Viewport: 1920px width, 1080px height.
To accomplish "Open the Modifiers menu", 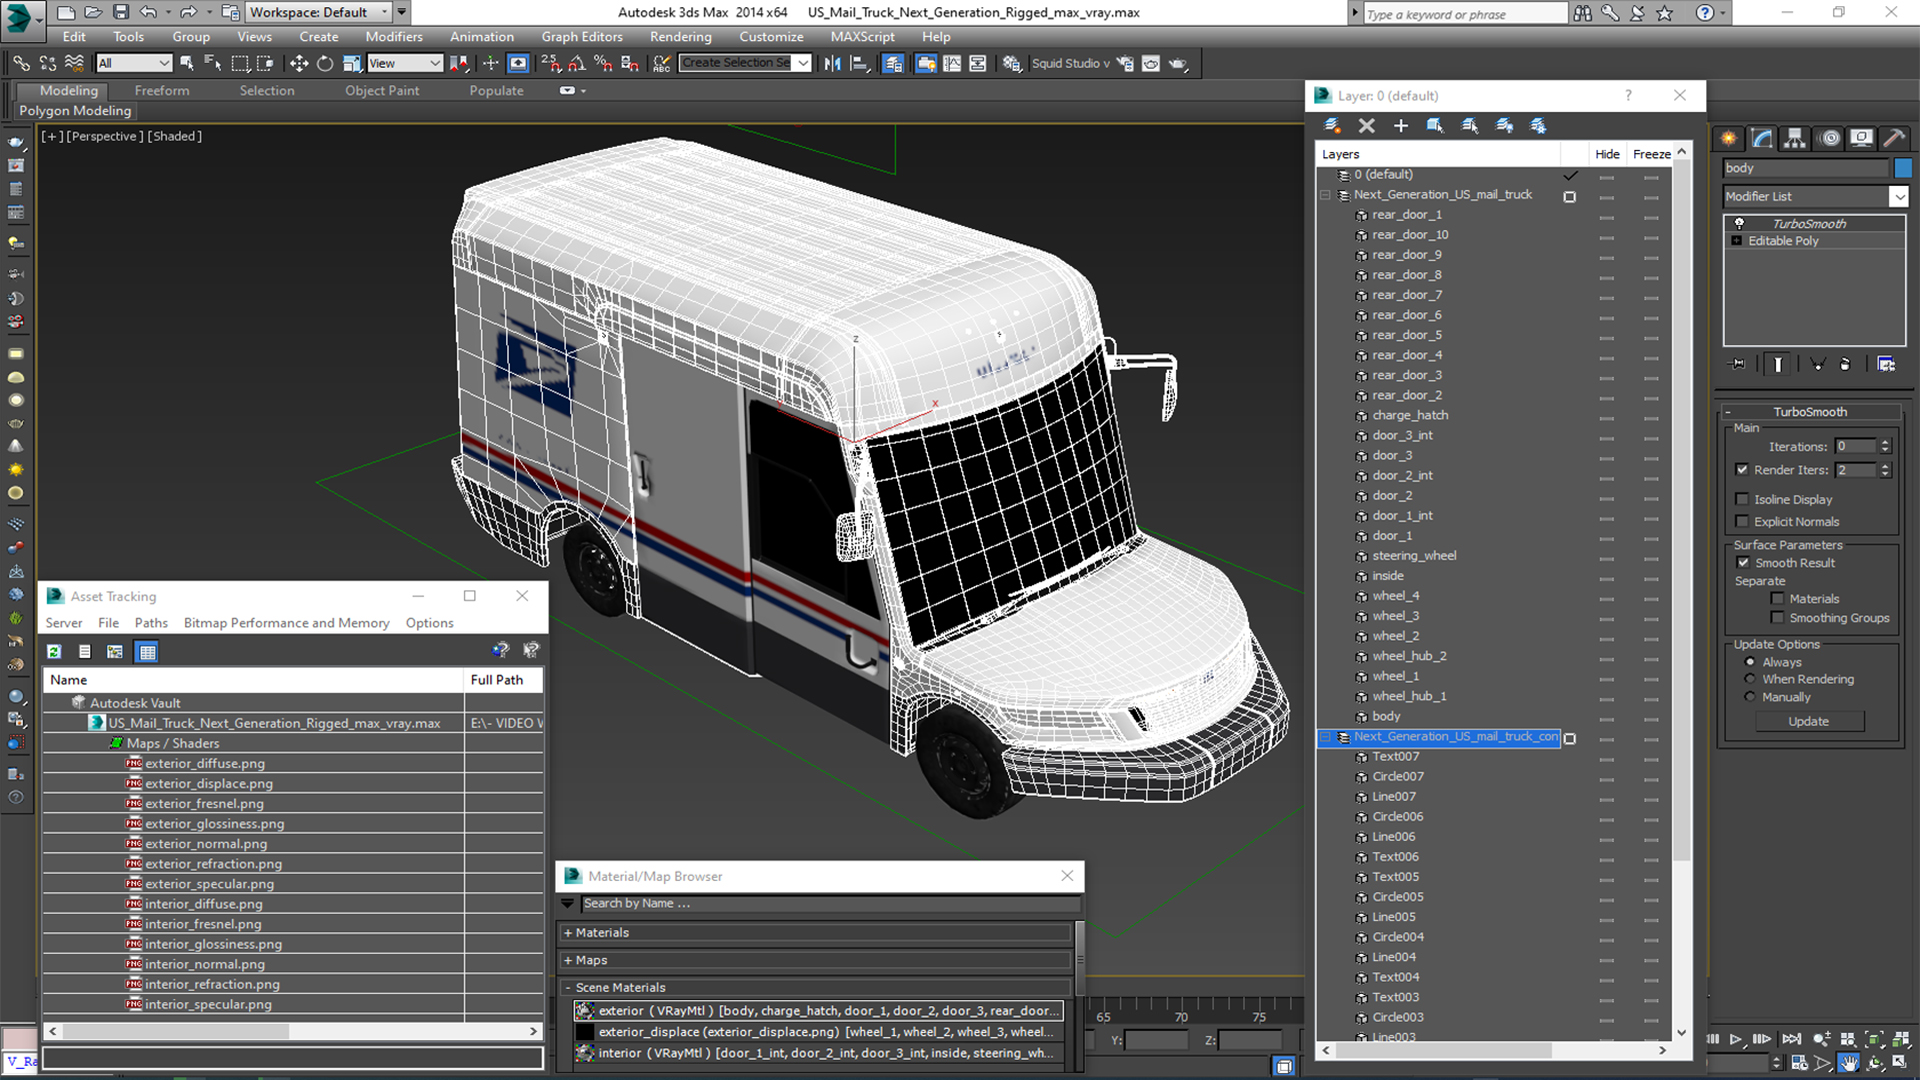I will 394,36.
